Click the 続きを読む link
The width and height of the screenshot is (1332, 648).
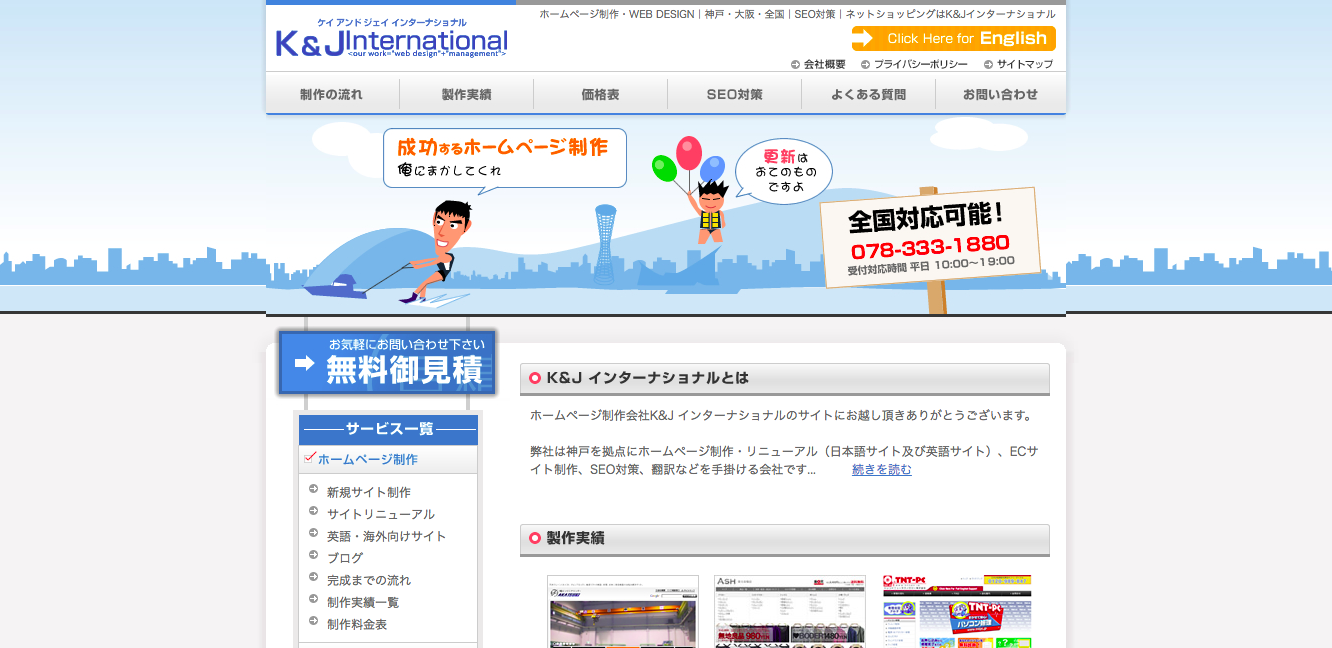[882, 469]
